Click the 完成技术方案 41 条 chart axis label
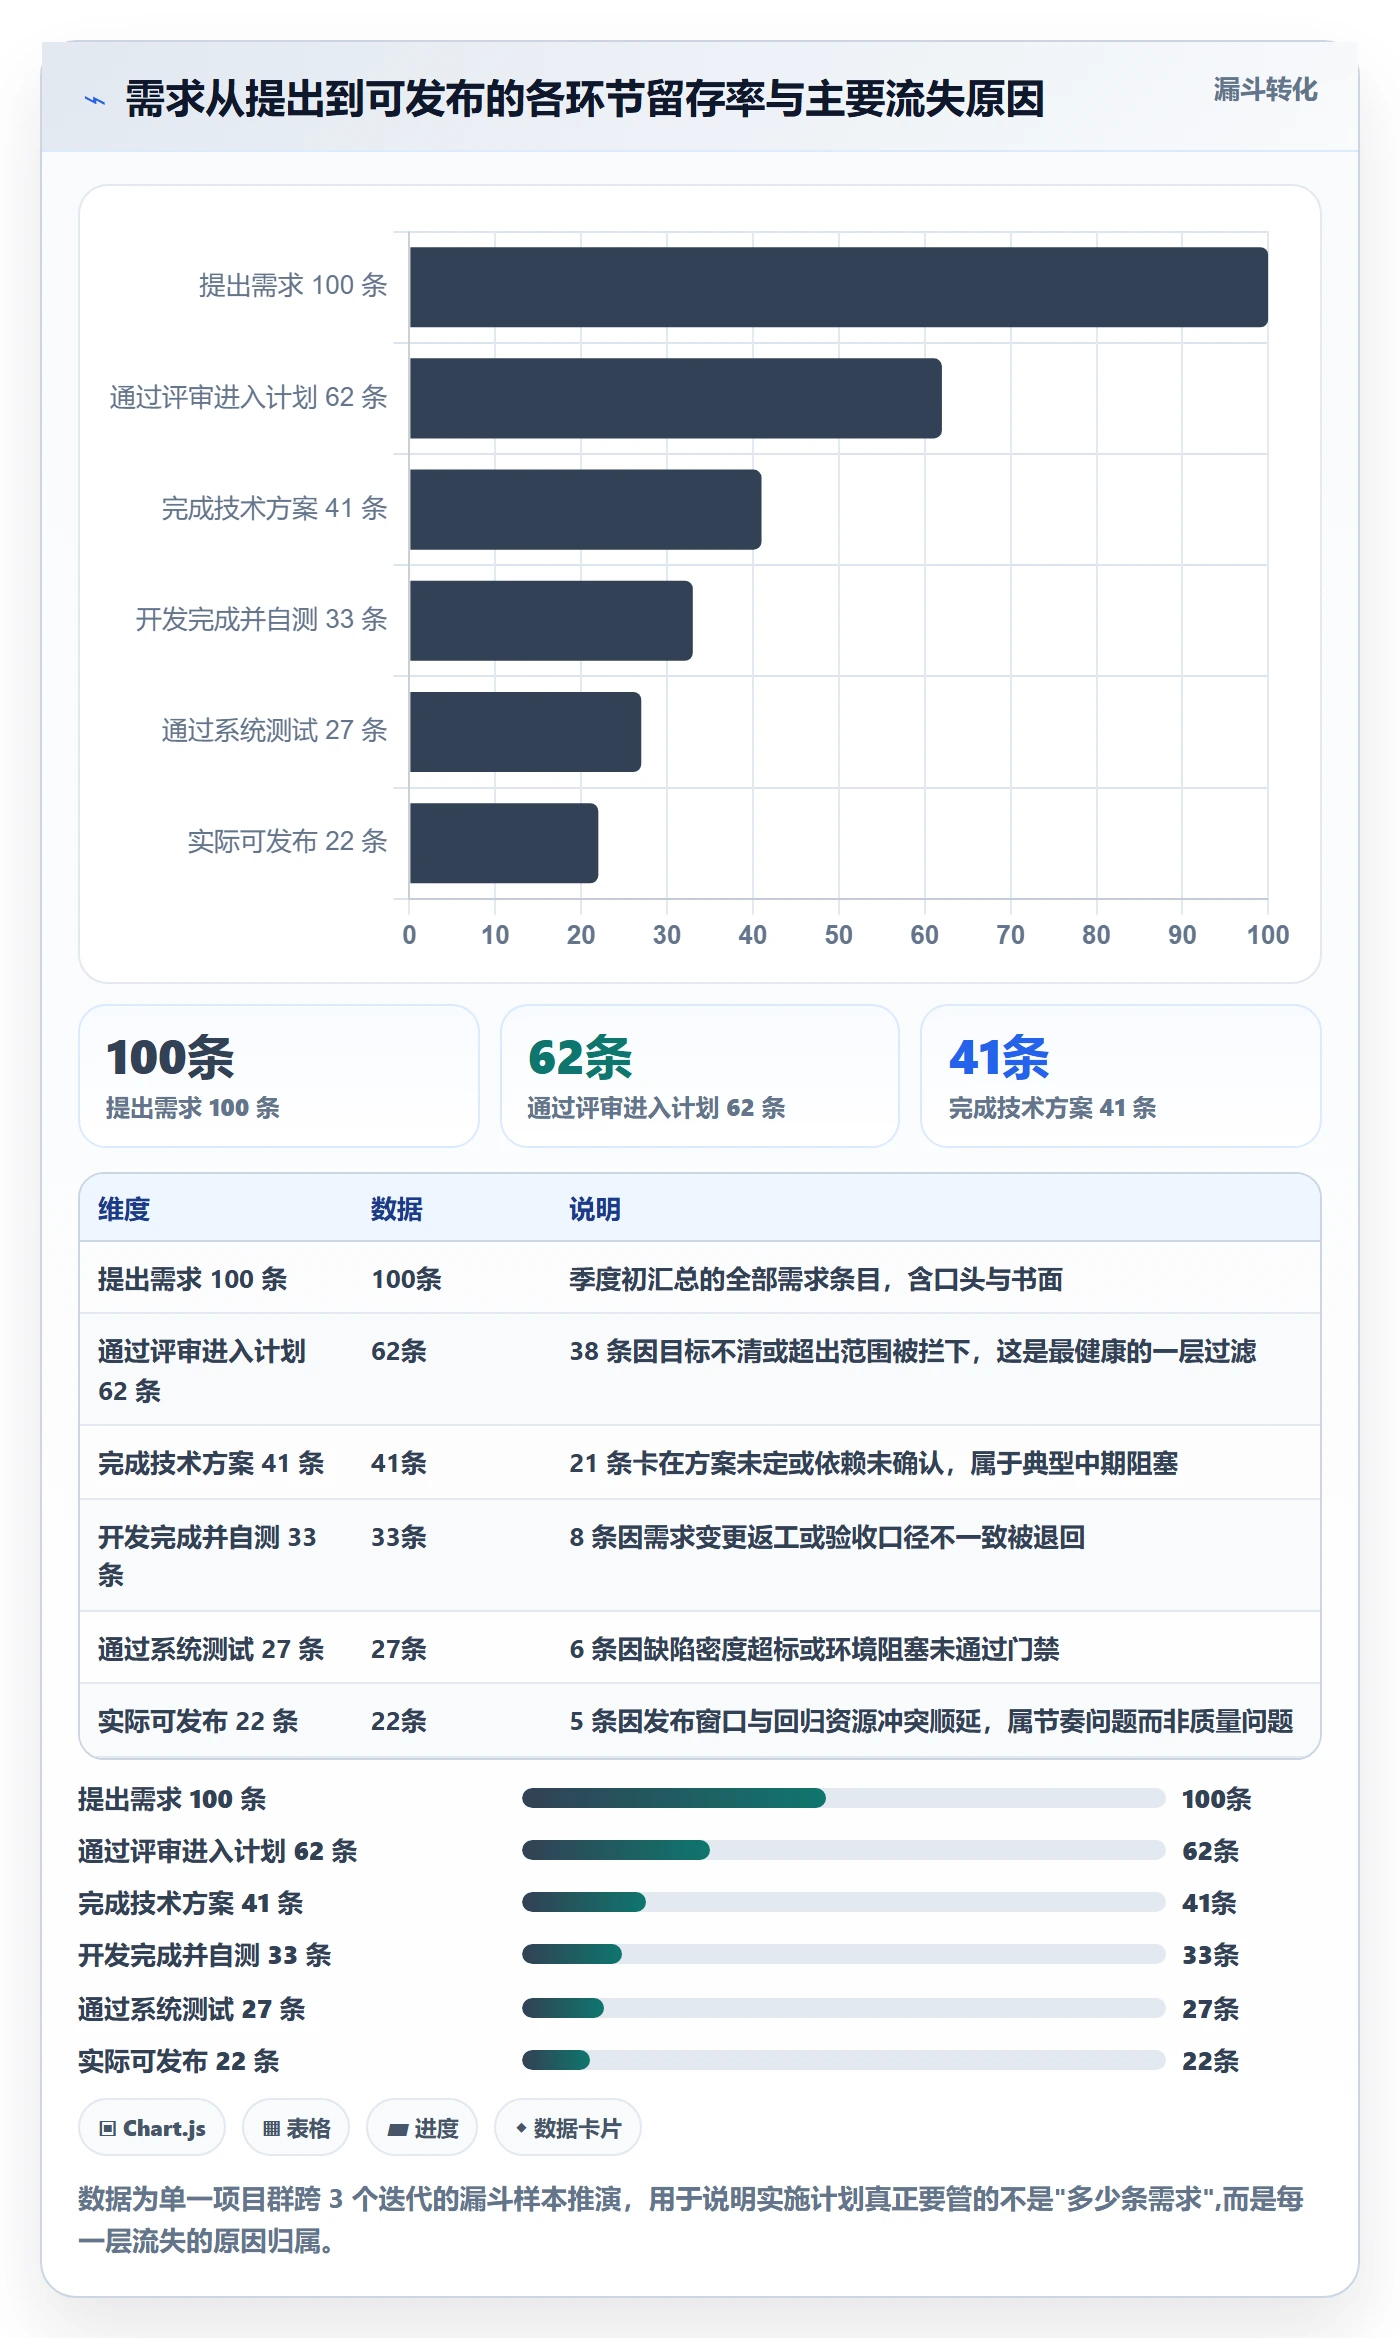Screen dimensions: 1400x2338 [274, 509]
